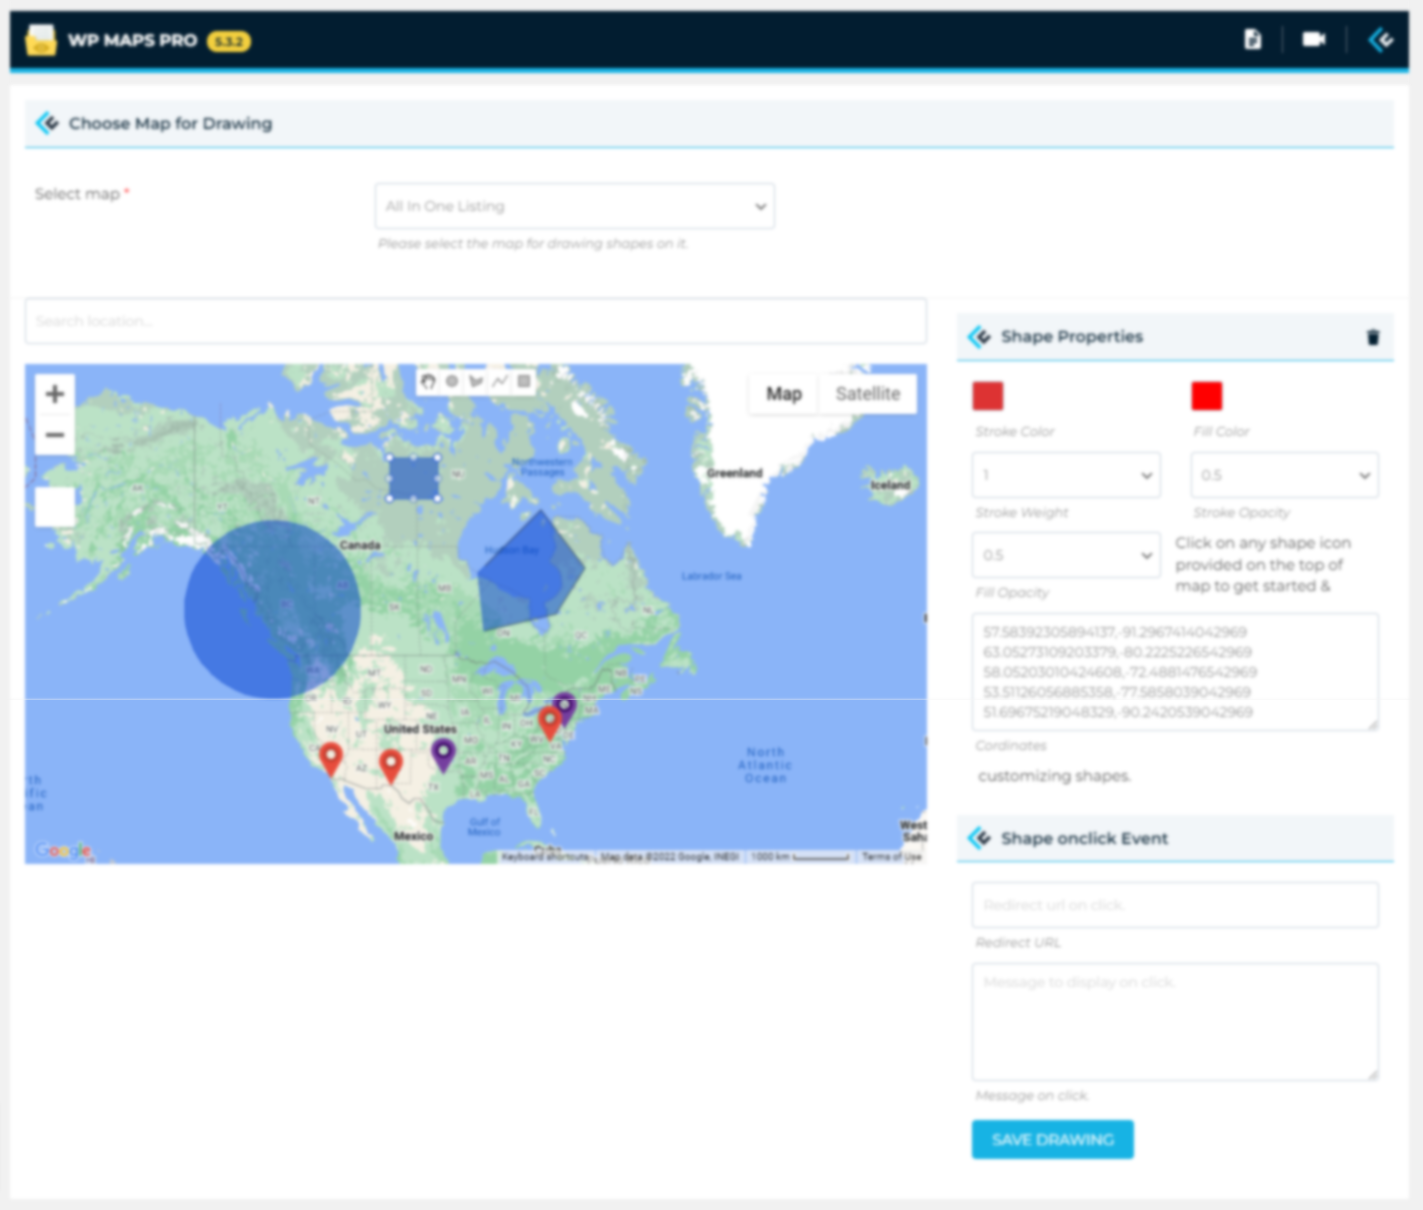
Task: Open the documentation icon in header
Action: tap(1252, 39)
